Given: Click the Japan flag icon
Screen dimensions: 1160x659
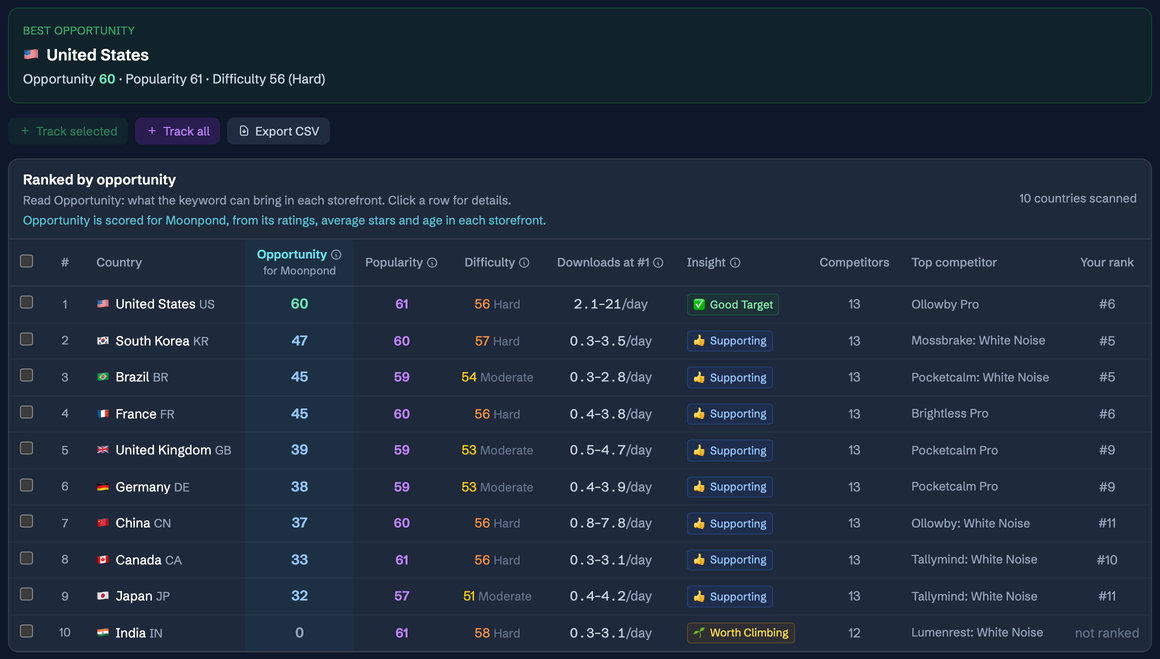Looking at the screenshot, I should 103,596.
